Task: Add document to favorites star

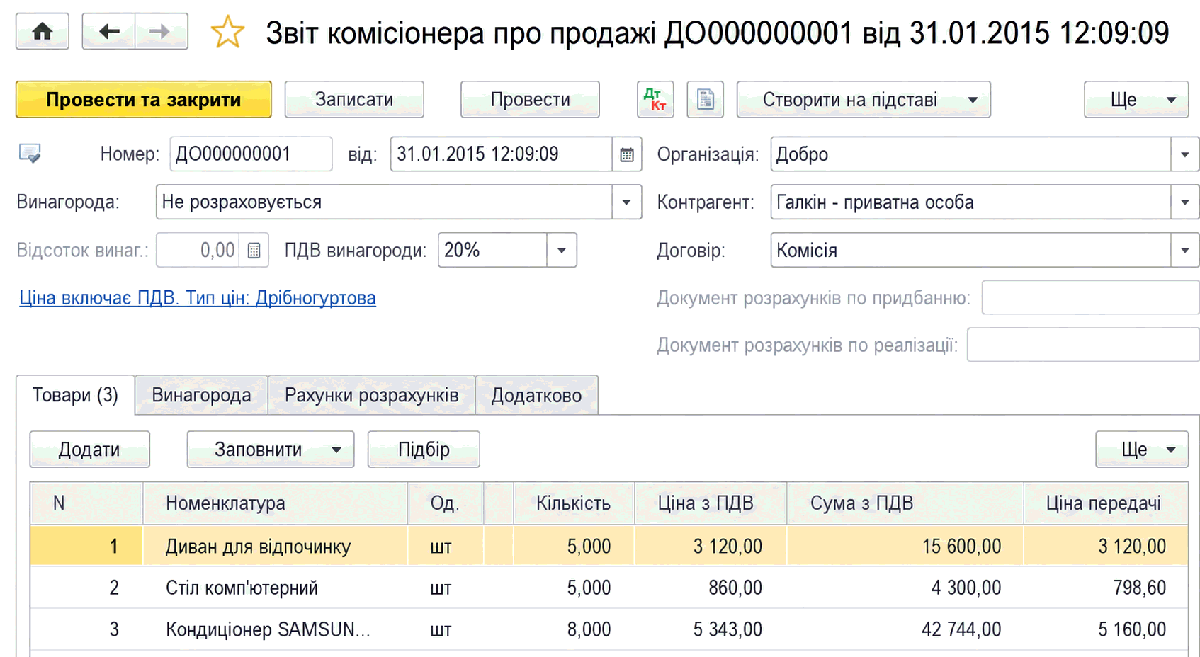Action: 227,33
